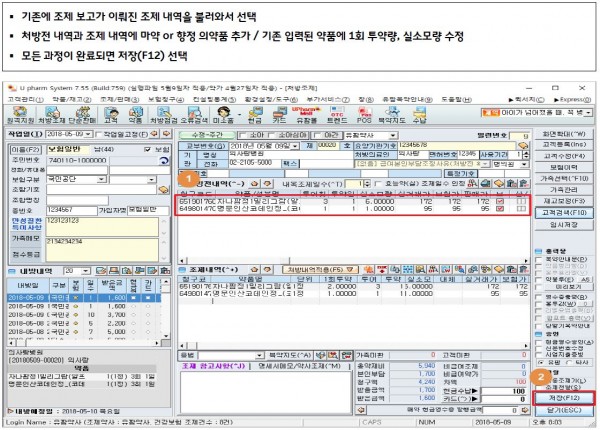The height and width of the screenshot is (430, 600).
Task: Toggle the 작업일고정 checkbox
Action: pyautogui.click(x=99, y=132)
